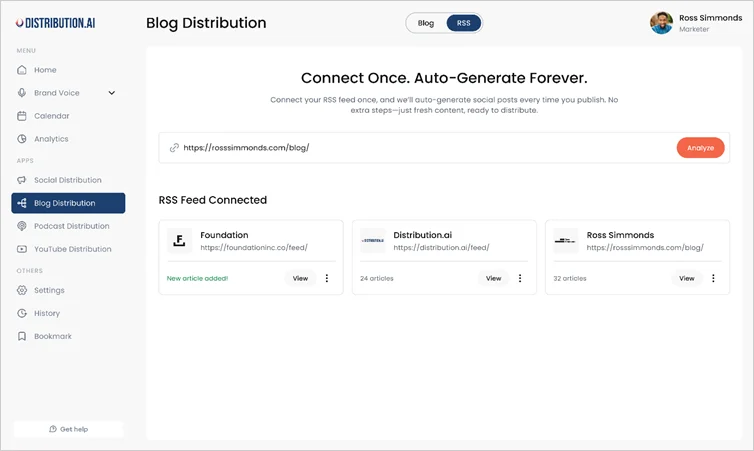Viewport: 754px width, 451px height.
Task: Click New article added! status
Action: tap(197, 278)
